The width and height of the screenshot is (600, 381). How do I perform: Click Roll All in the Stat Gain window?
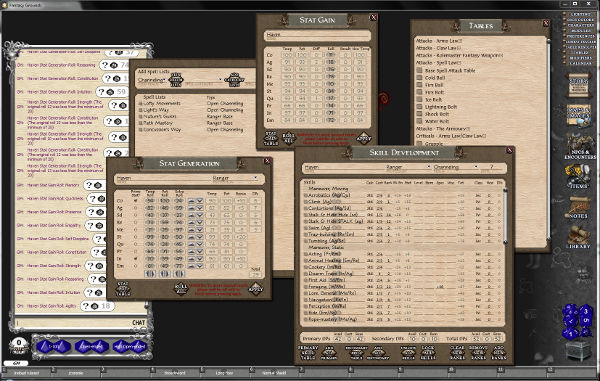289,137
